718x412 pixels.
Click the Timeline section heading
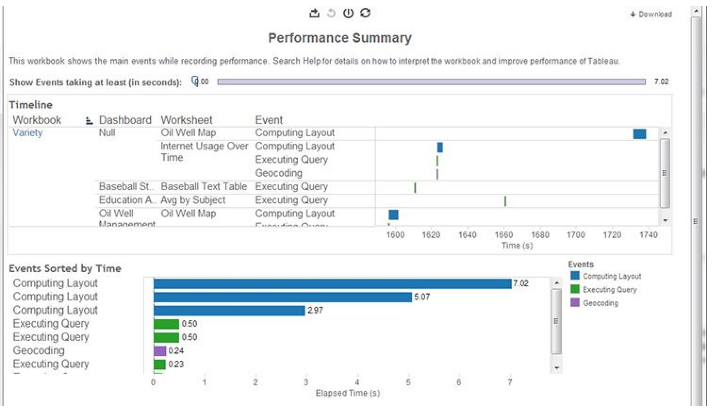(x=31, y=105)
